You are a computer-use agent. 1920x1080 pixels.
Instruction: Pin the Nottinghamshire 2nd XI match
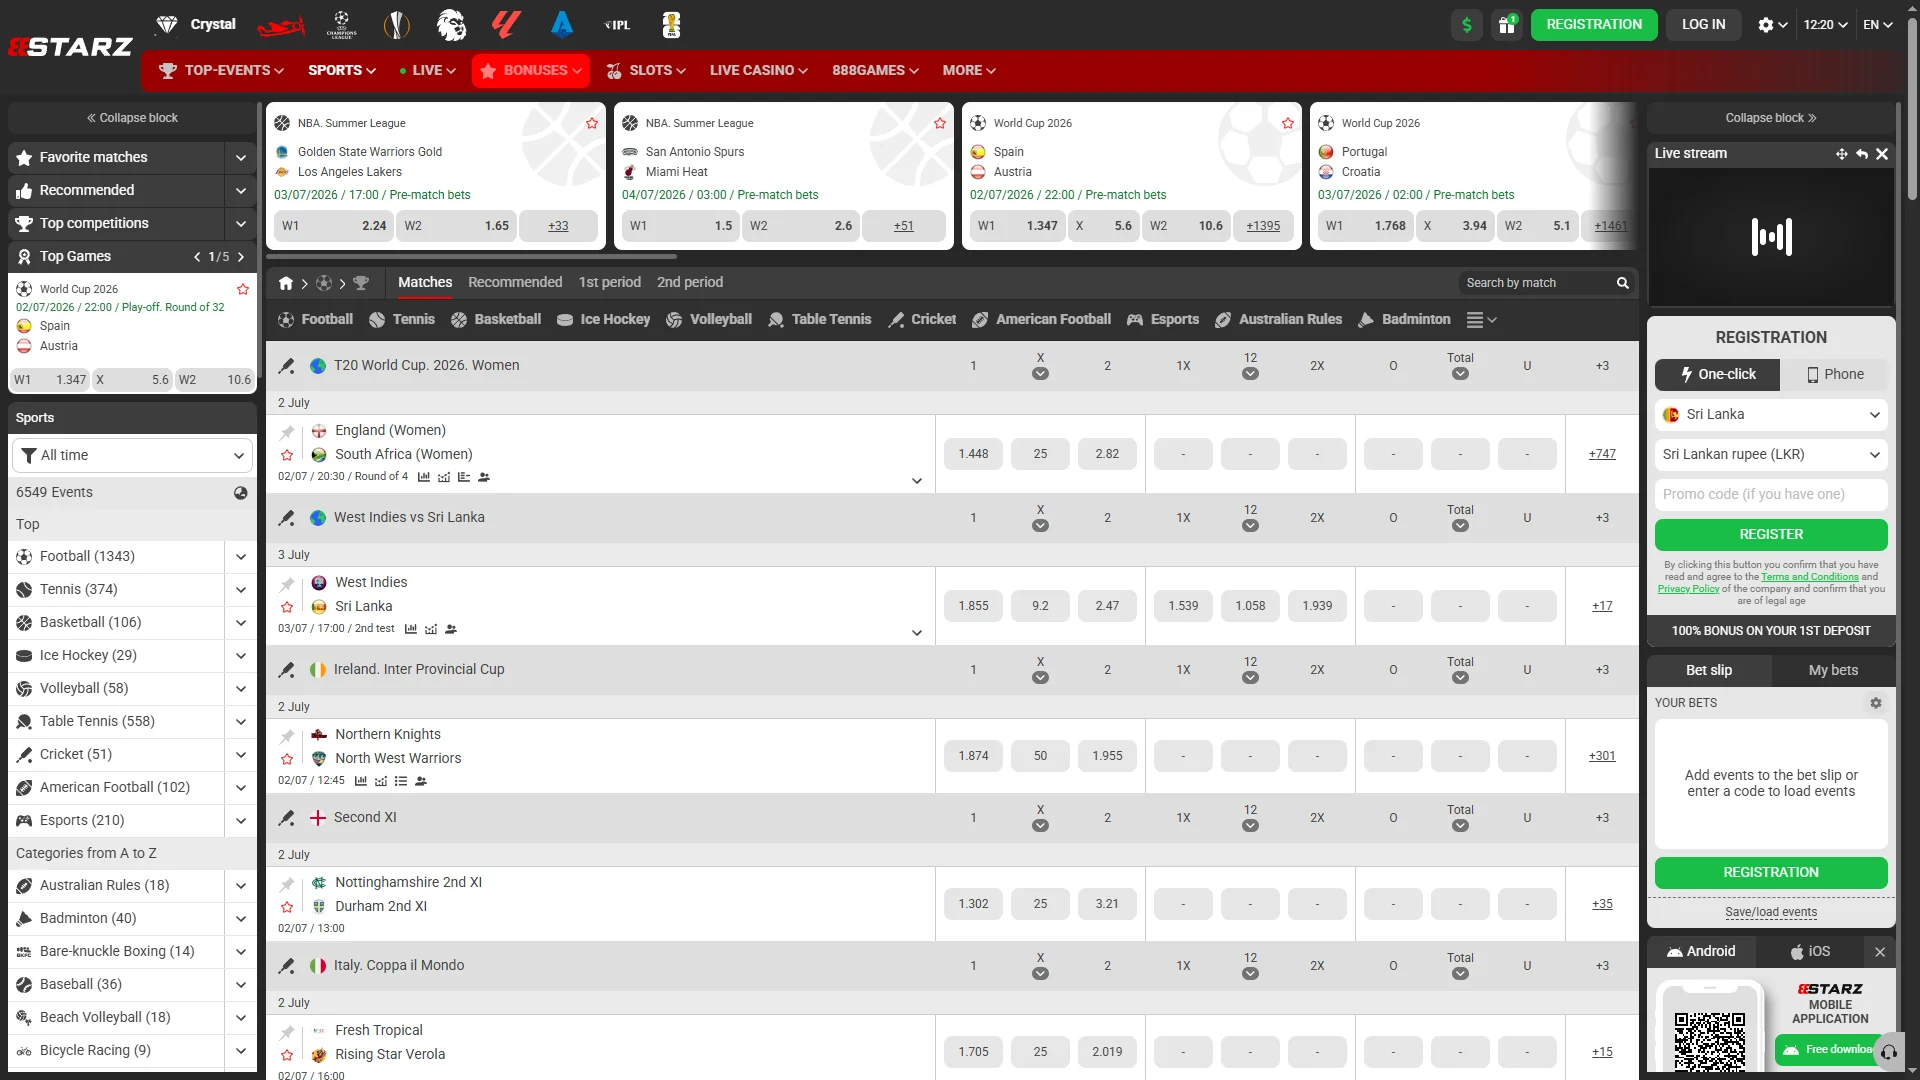coord(287,884)
